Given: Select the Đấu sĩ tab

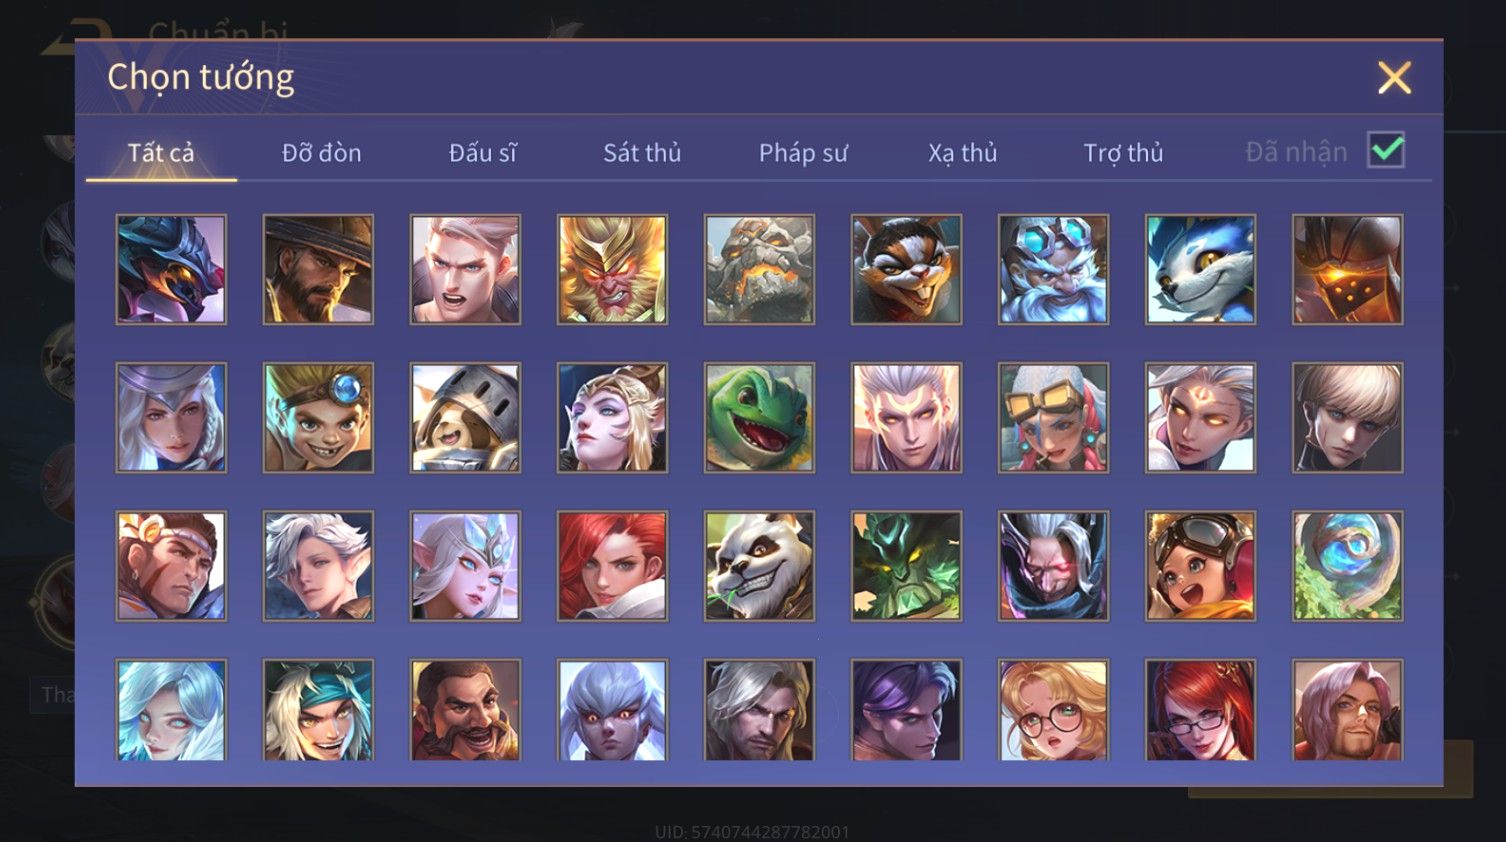Looking at the screenshot, I should (482, 153).
